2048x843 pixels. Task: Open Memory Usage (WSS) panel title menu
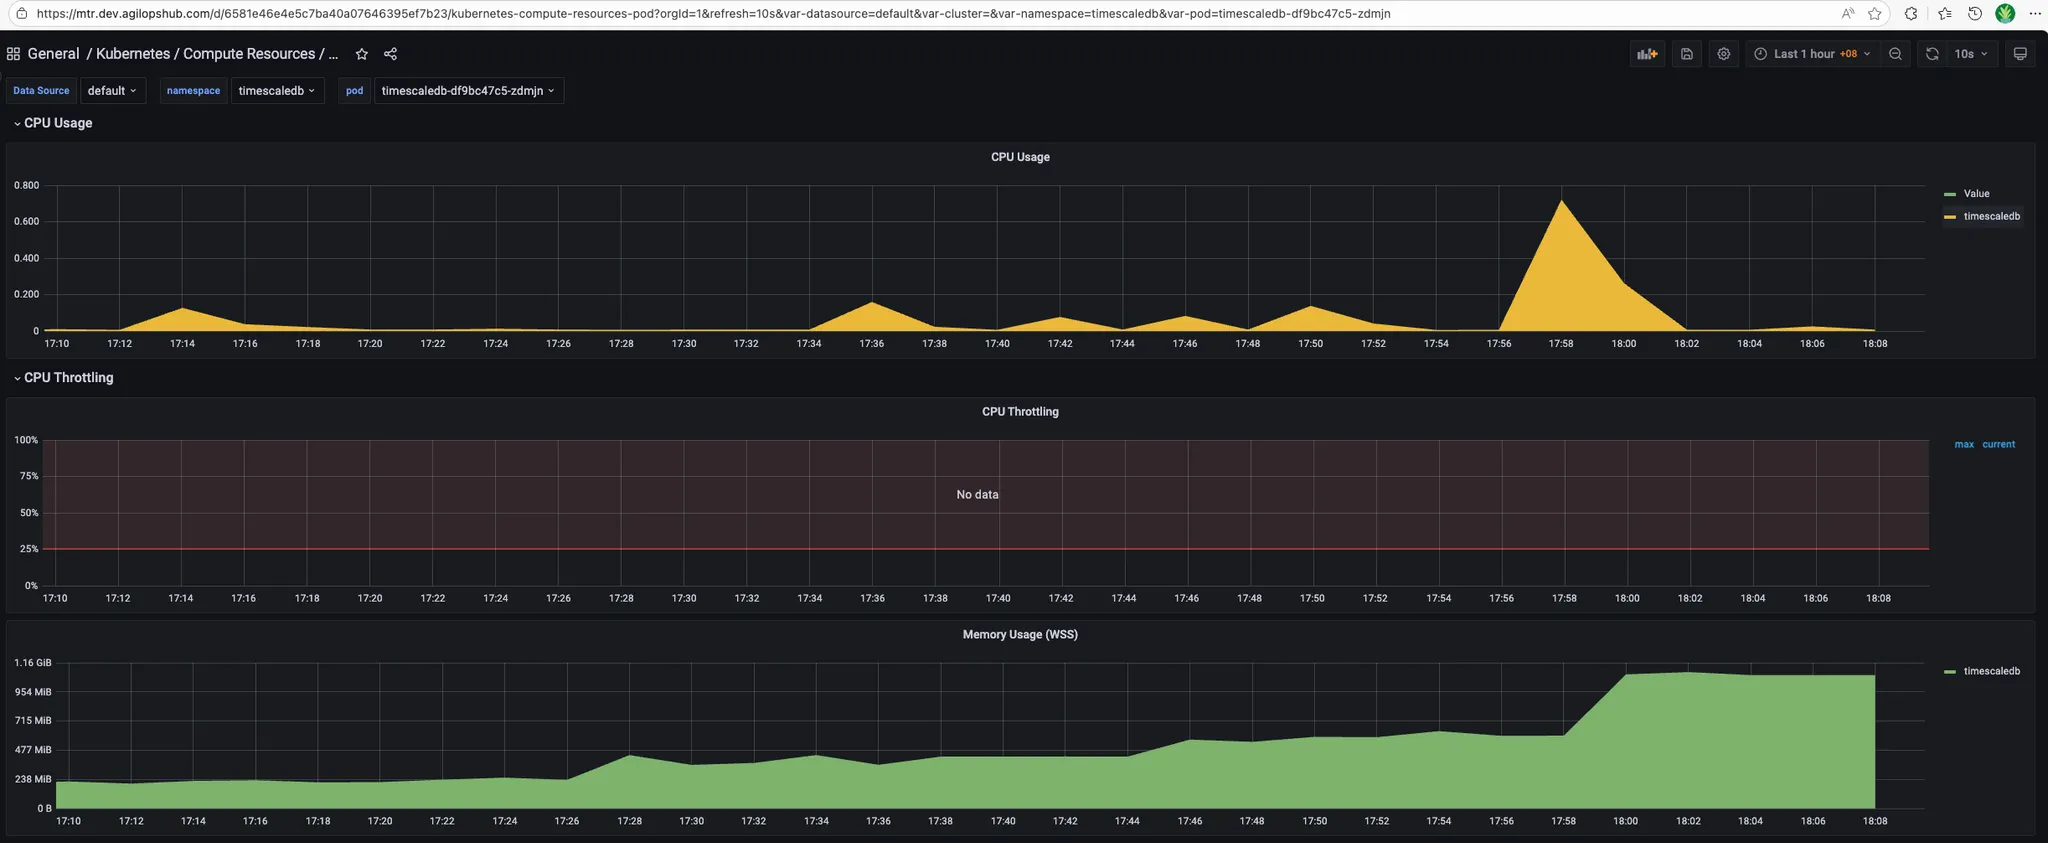[1020, 635]
